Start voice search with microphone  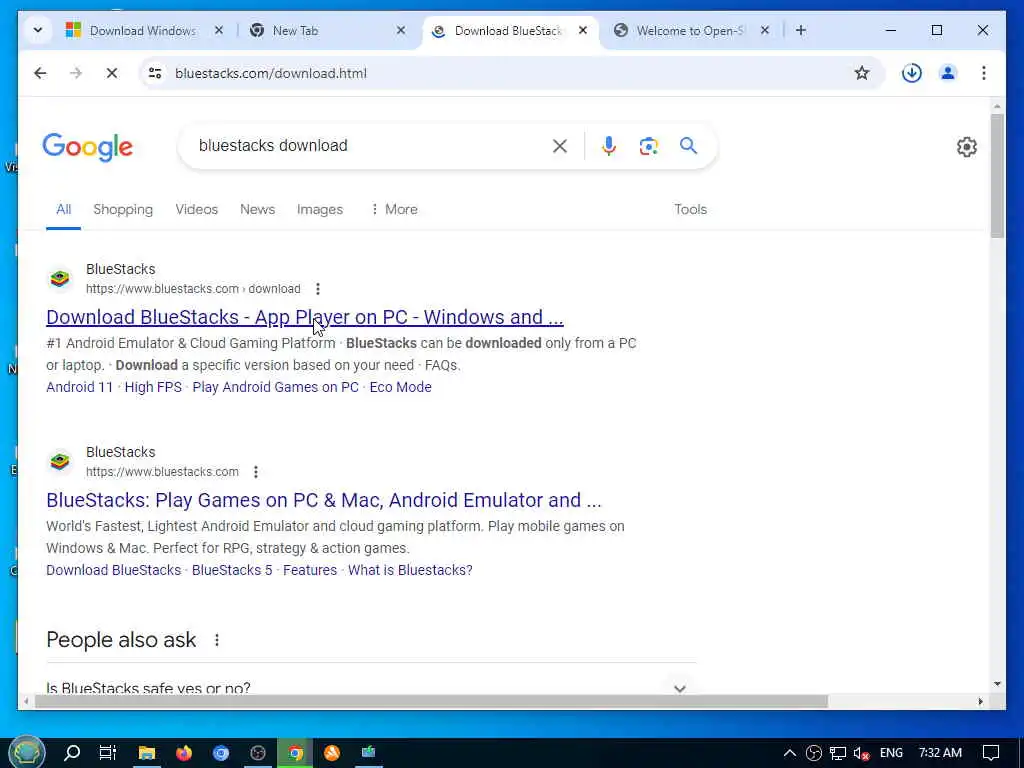click(609, 146)
